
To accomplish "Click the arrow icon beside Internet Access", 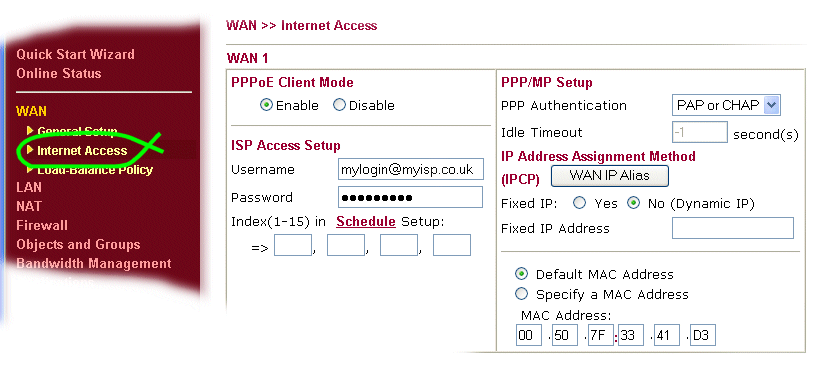I will click(30, 149).
